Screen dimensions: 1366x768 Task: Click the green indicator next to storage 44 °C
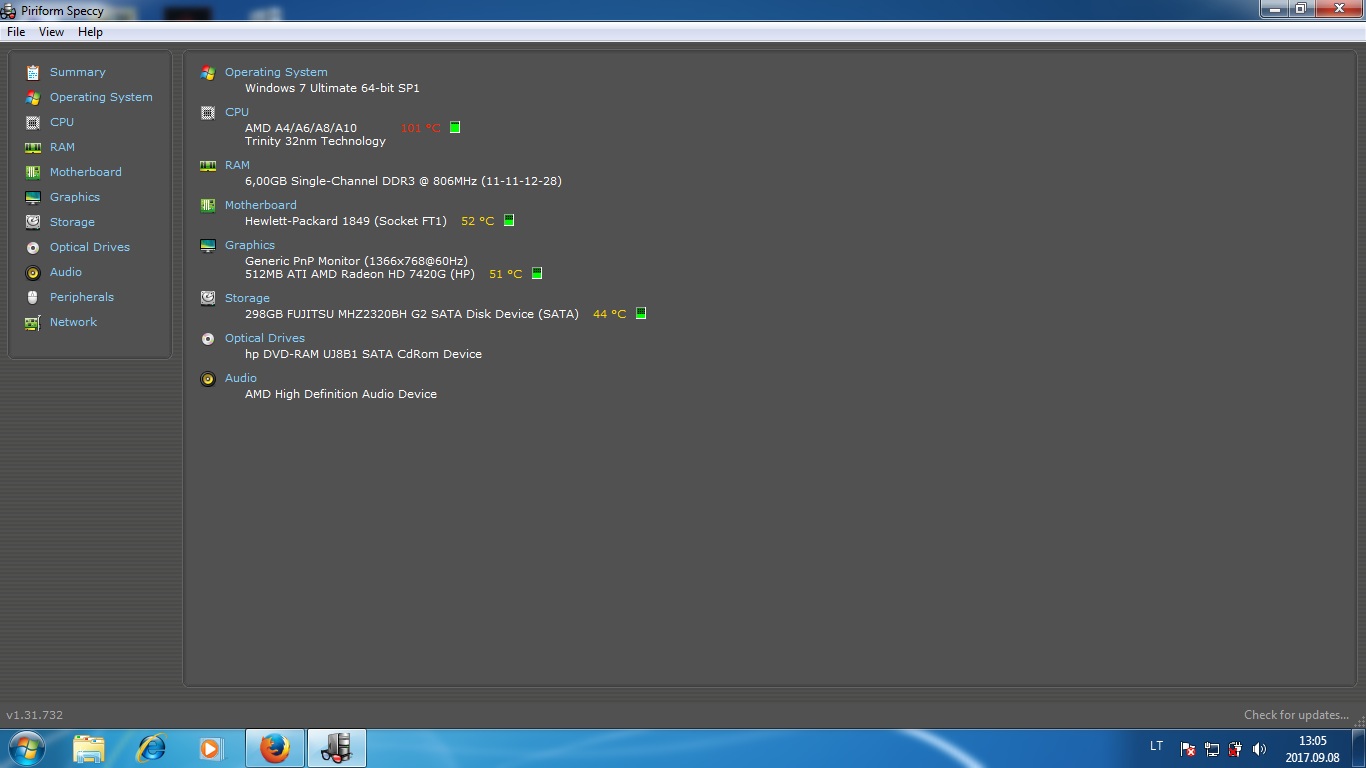(641, 313)
